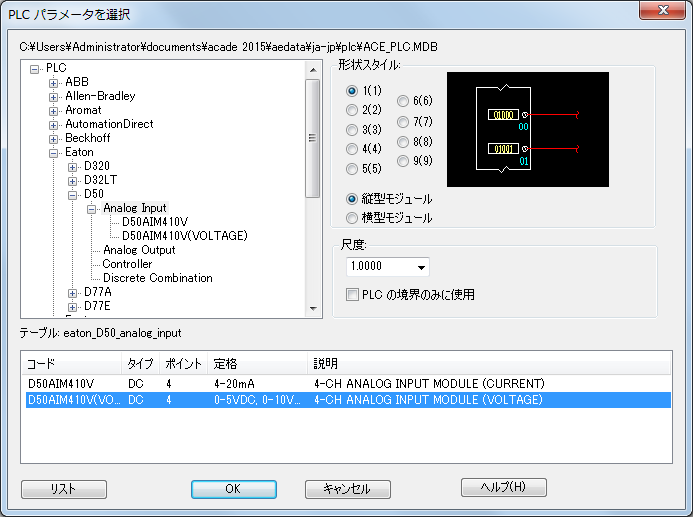This screenshot has height=517, width=693.
Task: Sort by コード column header
Action: click(73, 364)
